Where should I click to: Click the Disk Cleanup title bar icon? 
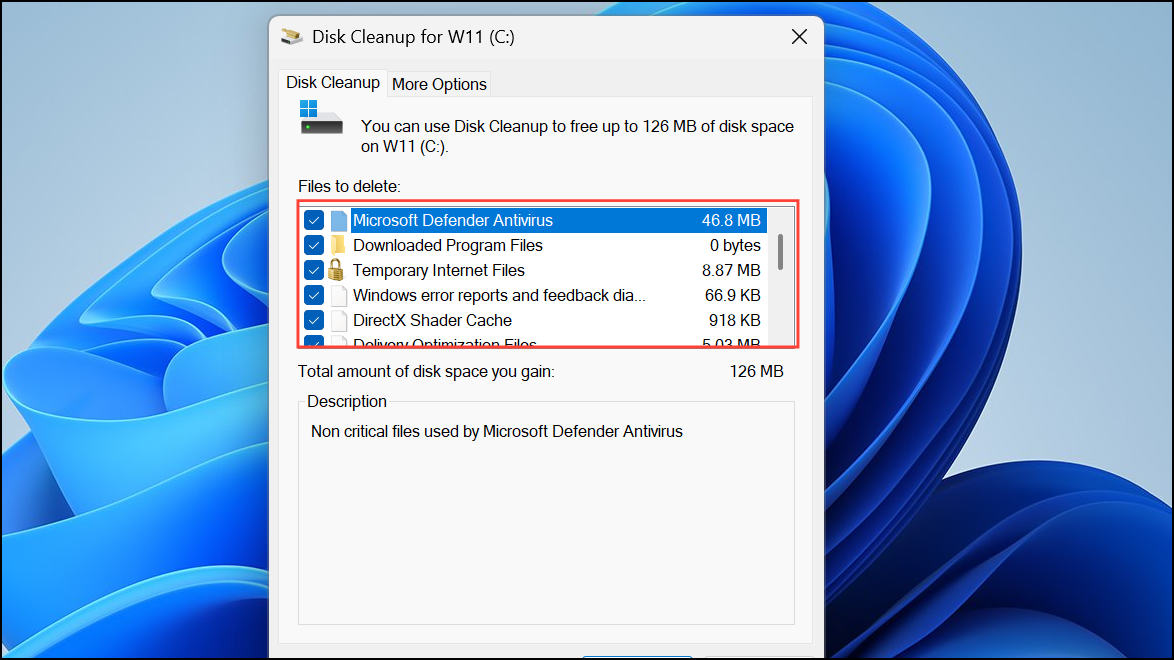(x=291, y=37)
